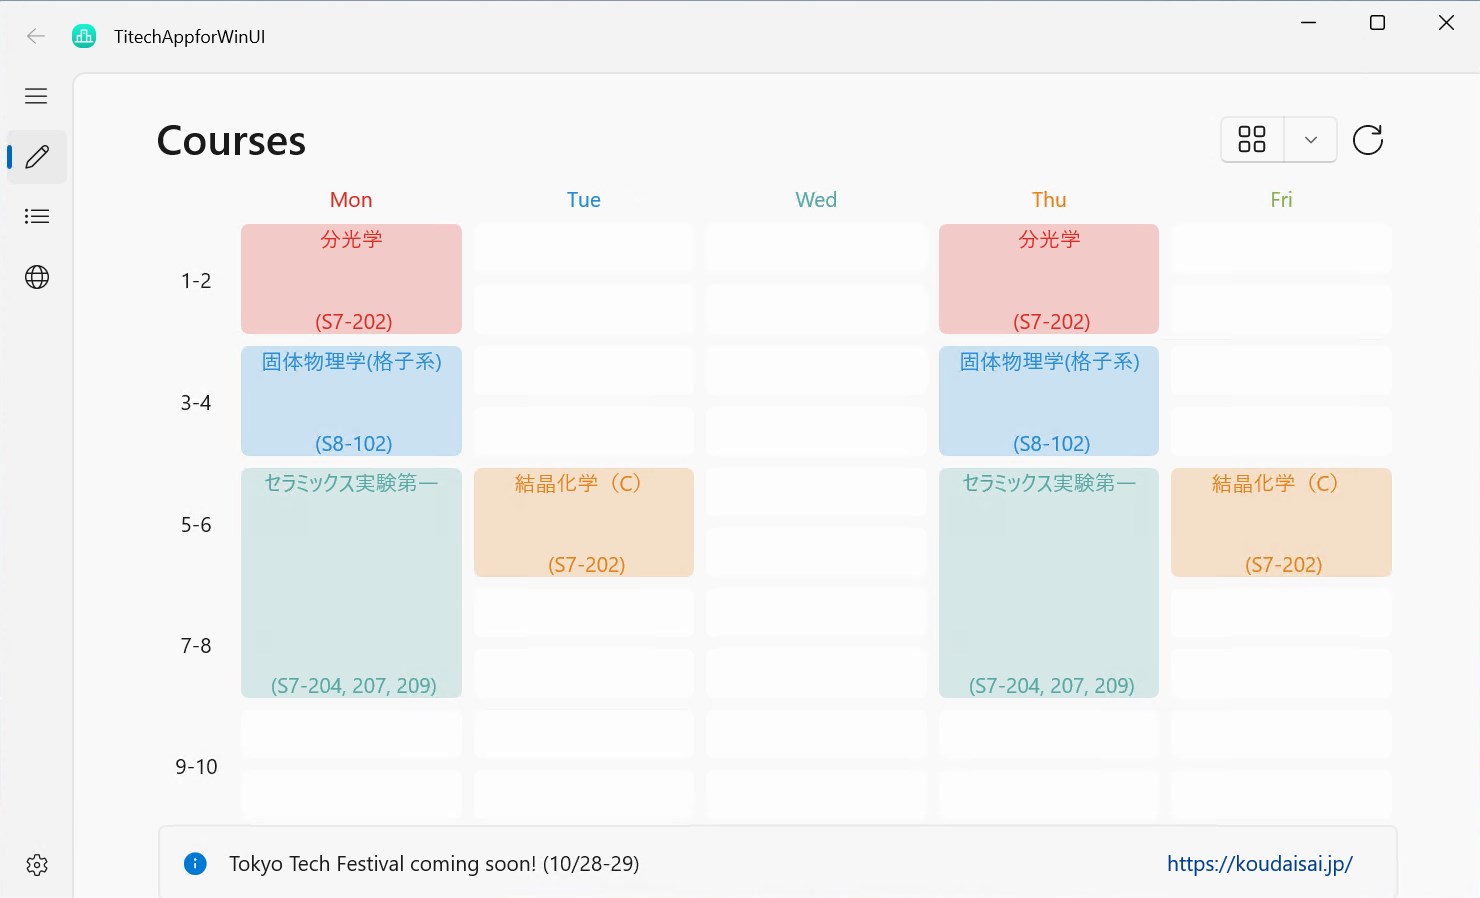
Task: Click the TitechAppforWinUI app logo icon
Action: click(84, 37)
